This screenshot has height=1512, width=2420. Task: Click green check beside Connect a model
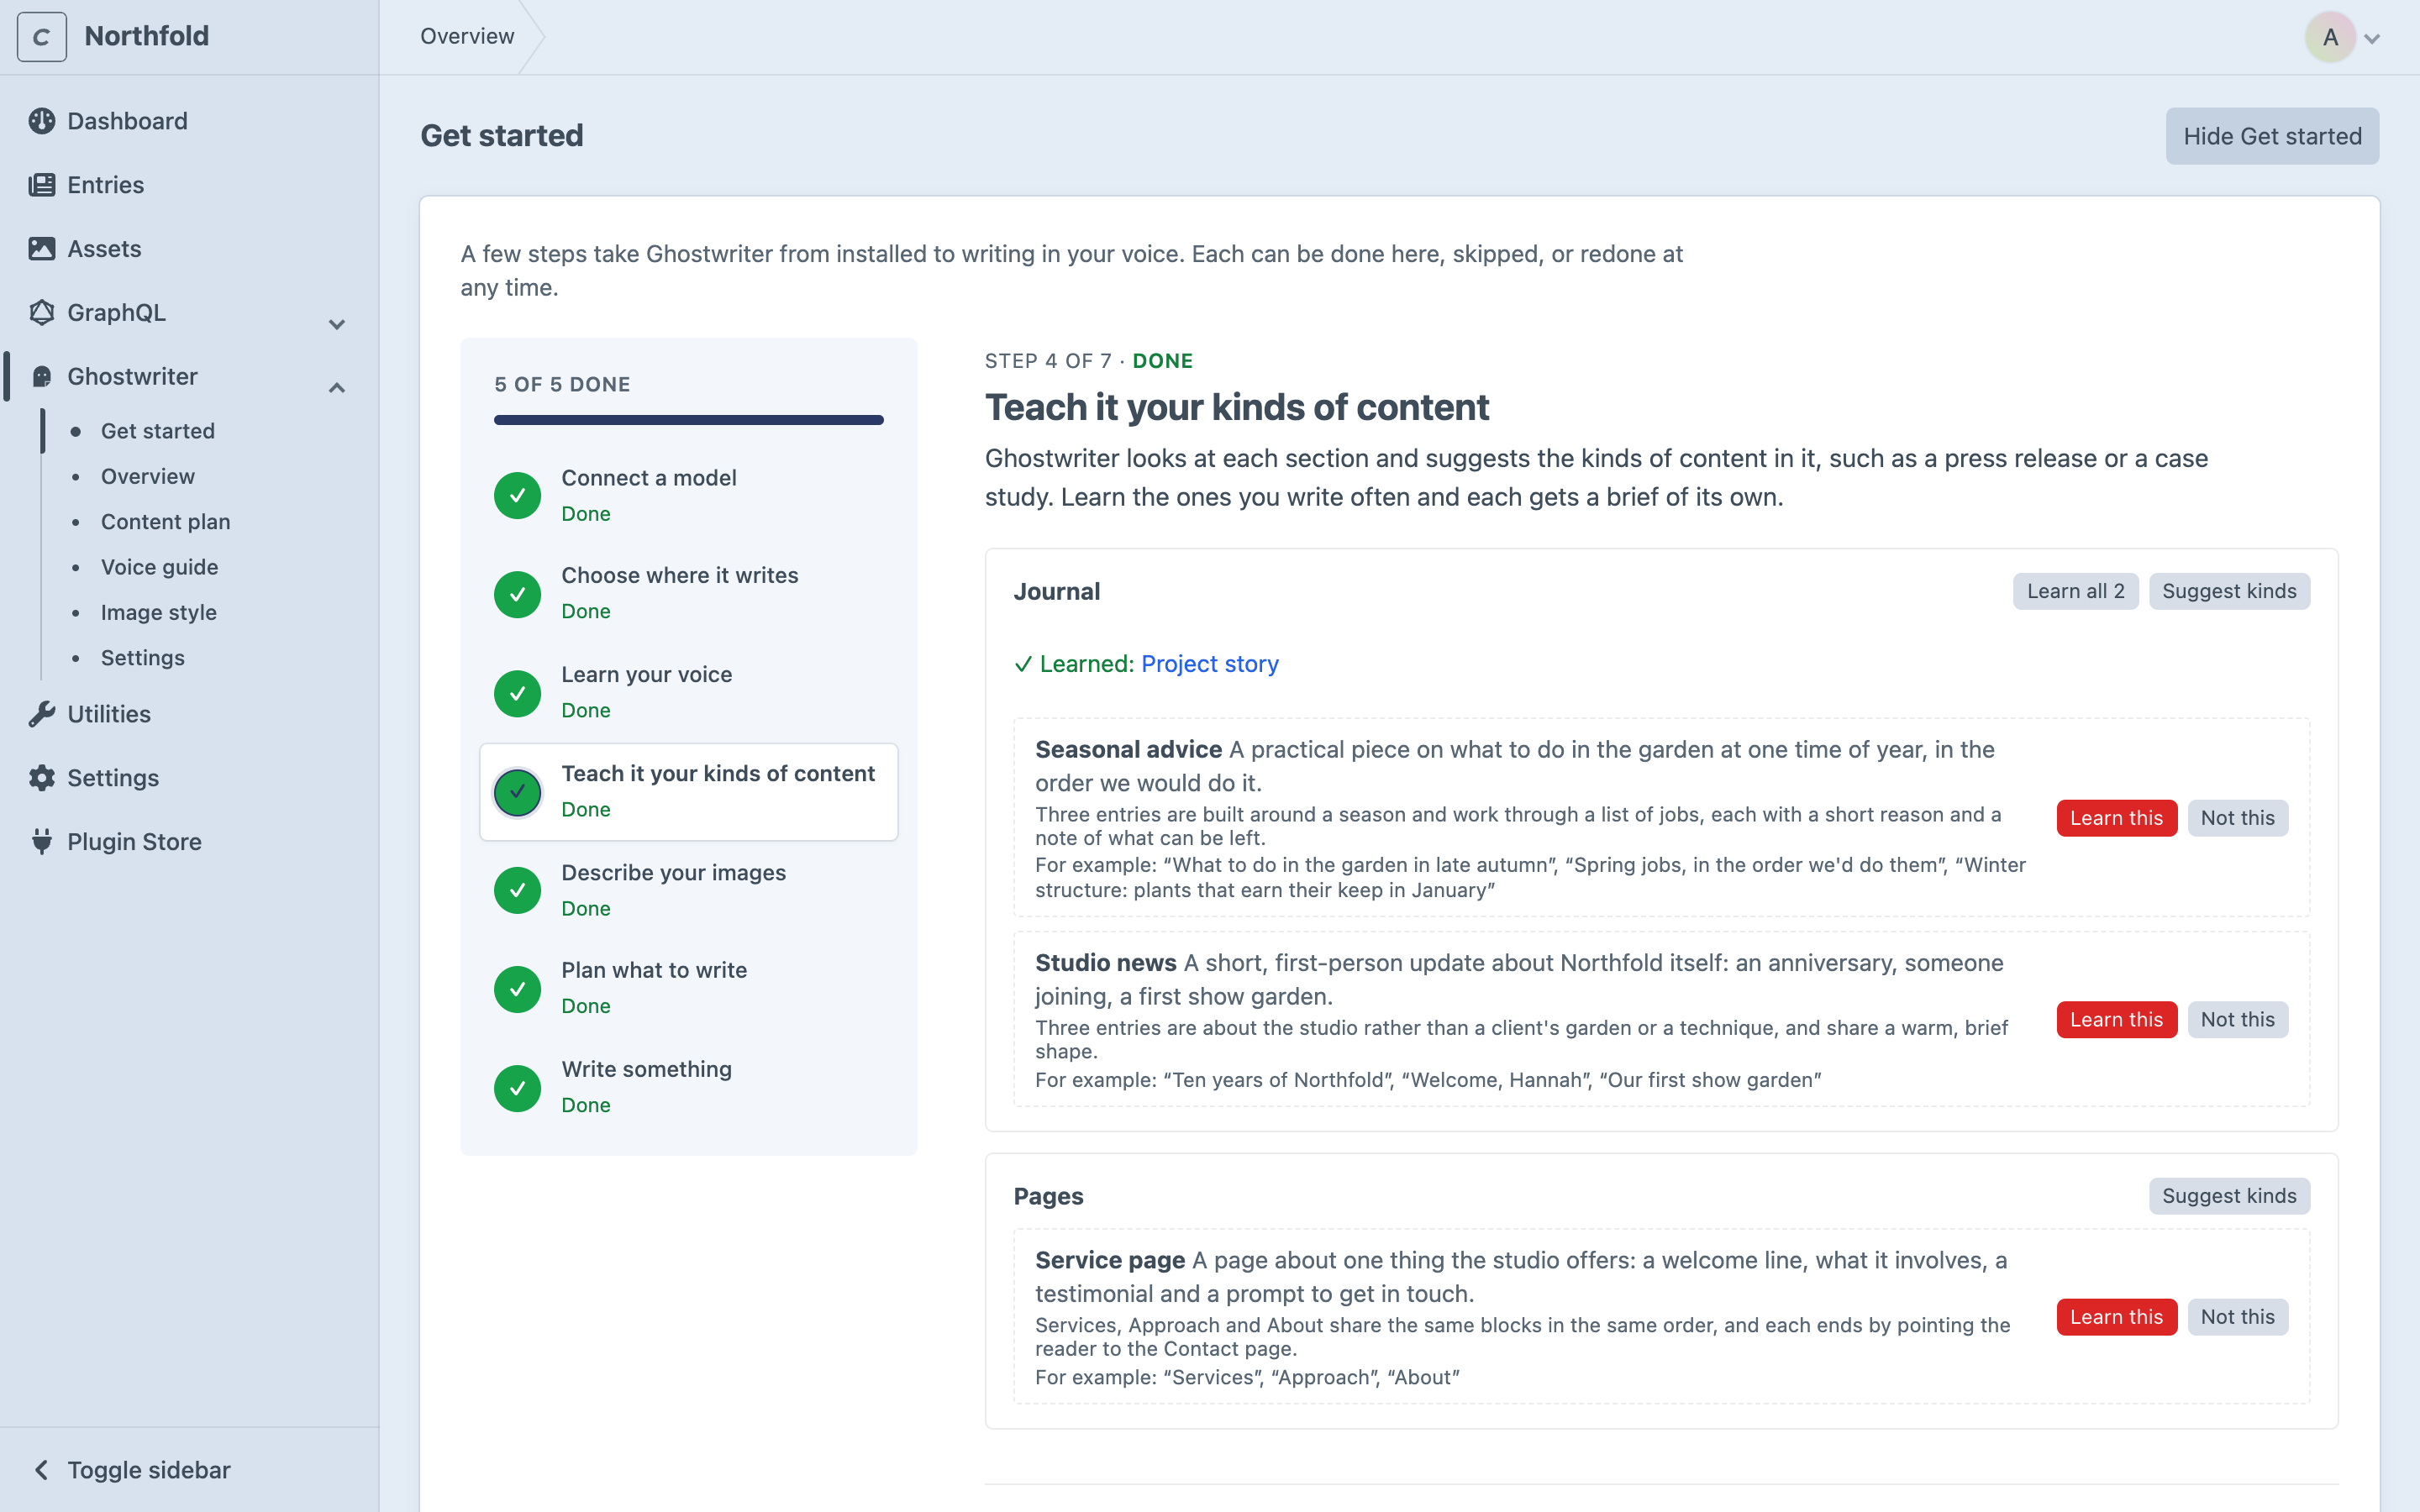518,495
